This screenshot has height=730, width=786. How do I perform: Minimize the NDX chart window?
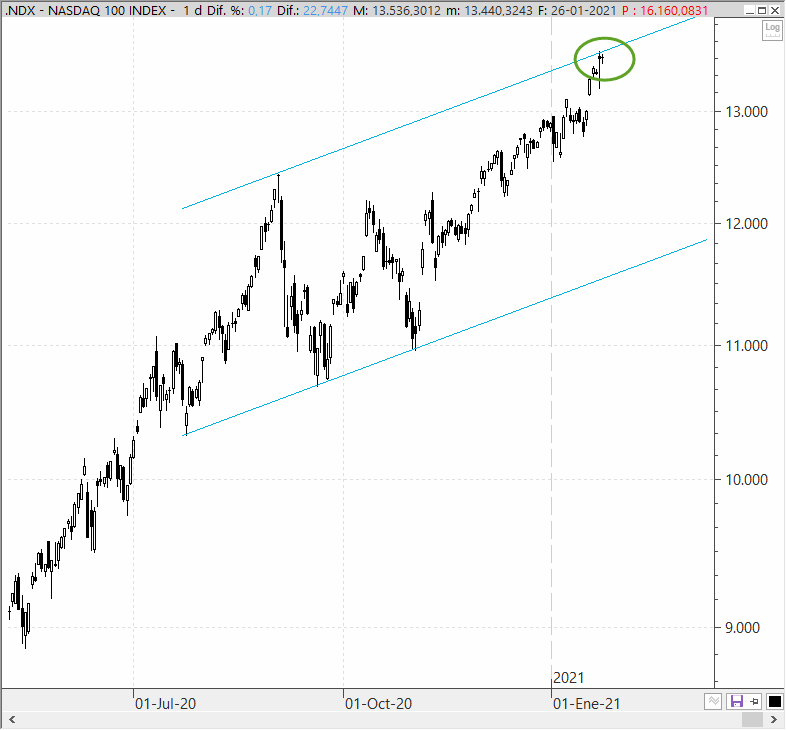coord(749,11)
